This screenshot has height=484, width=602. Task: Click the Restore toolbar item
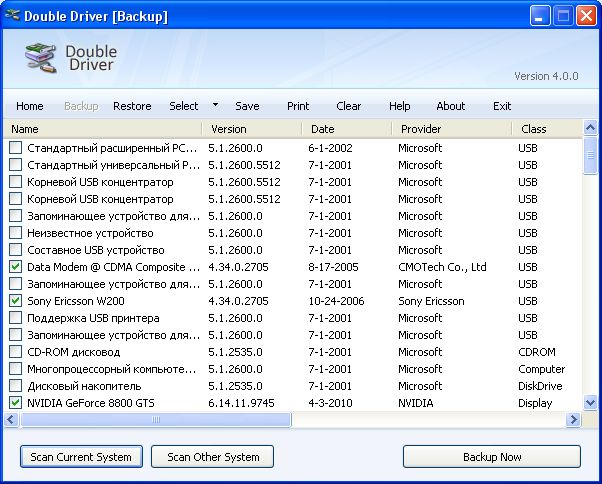click(132, 106)
